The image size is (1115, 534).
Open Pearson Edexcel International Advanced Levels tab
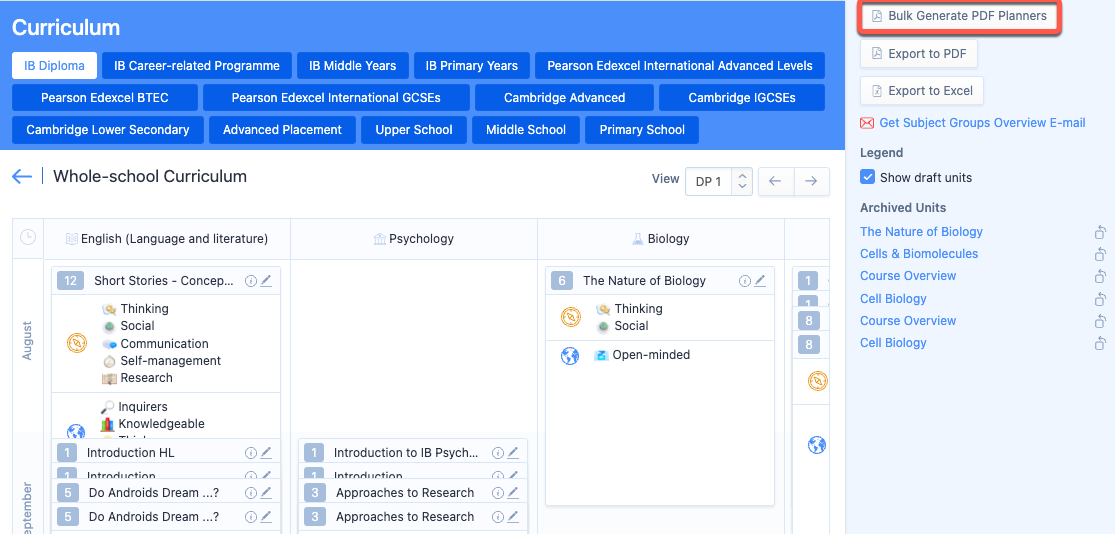pos(680,65)
